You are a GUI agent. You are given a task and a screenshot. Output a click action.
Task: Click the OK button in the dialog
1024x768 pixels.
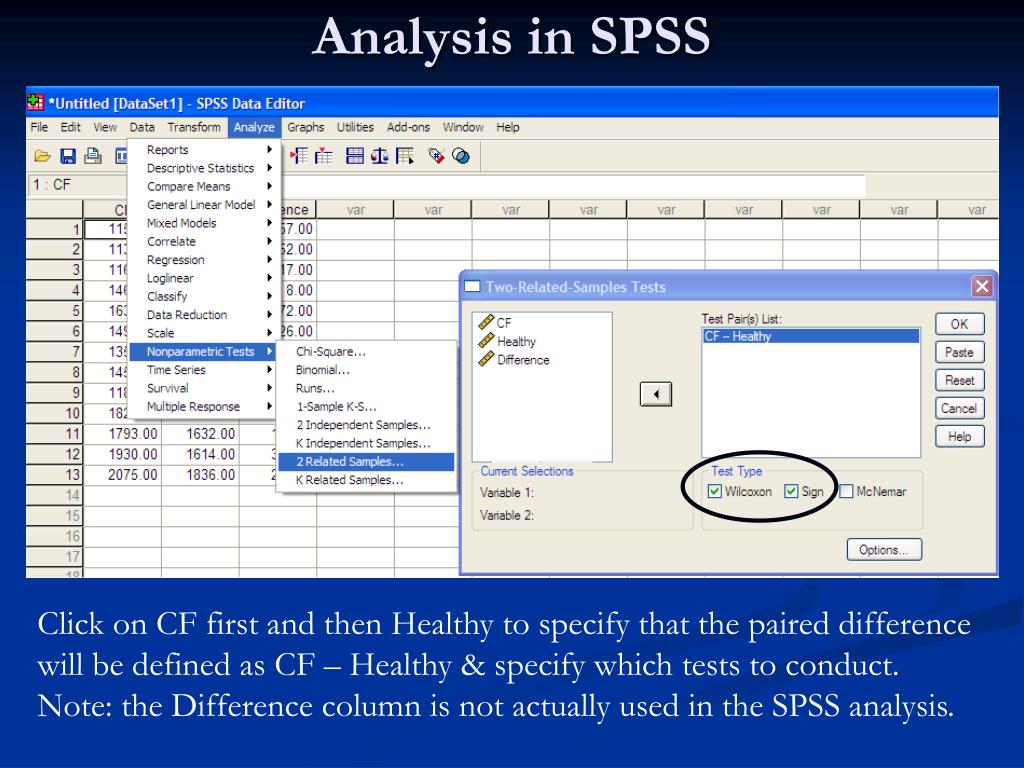959,324
